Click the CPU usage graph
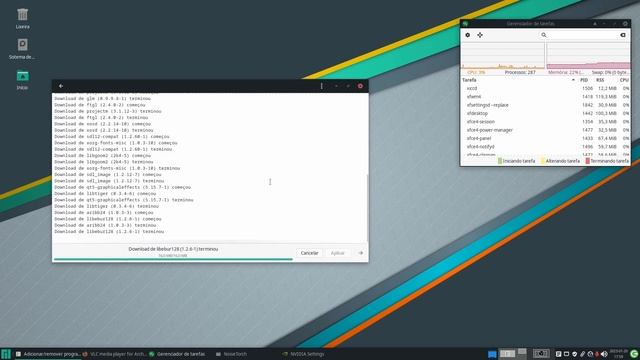The image size is (640, 360). point(502,56)
